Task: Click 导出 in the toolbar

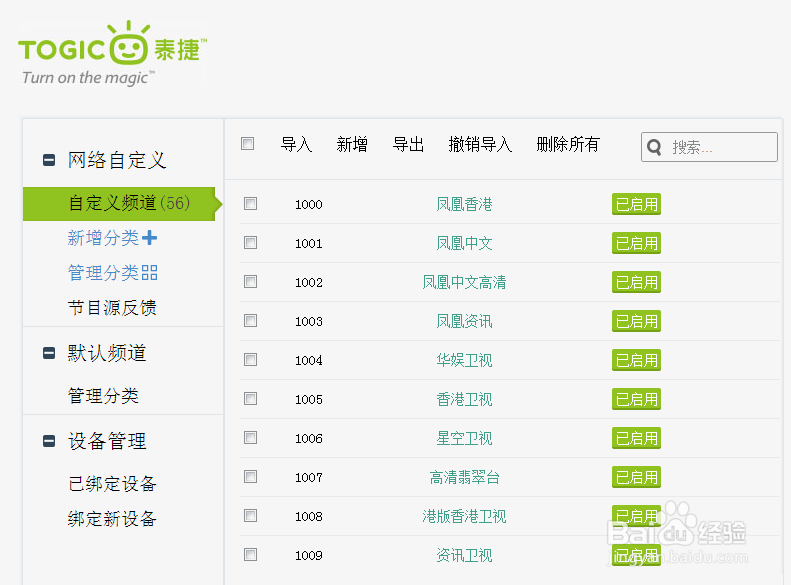Action: 408,144
